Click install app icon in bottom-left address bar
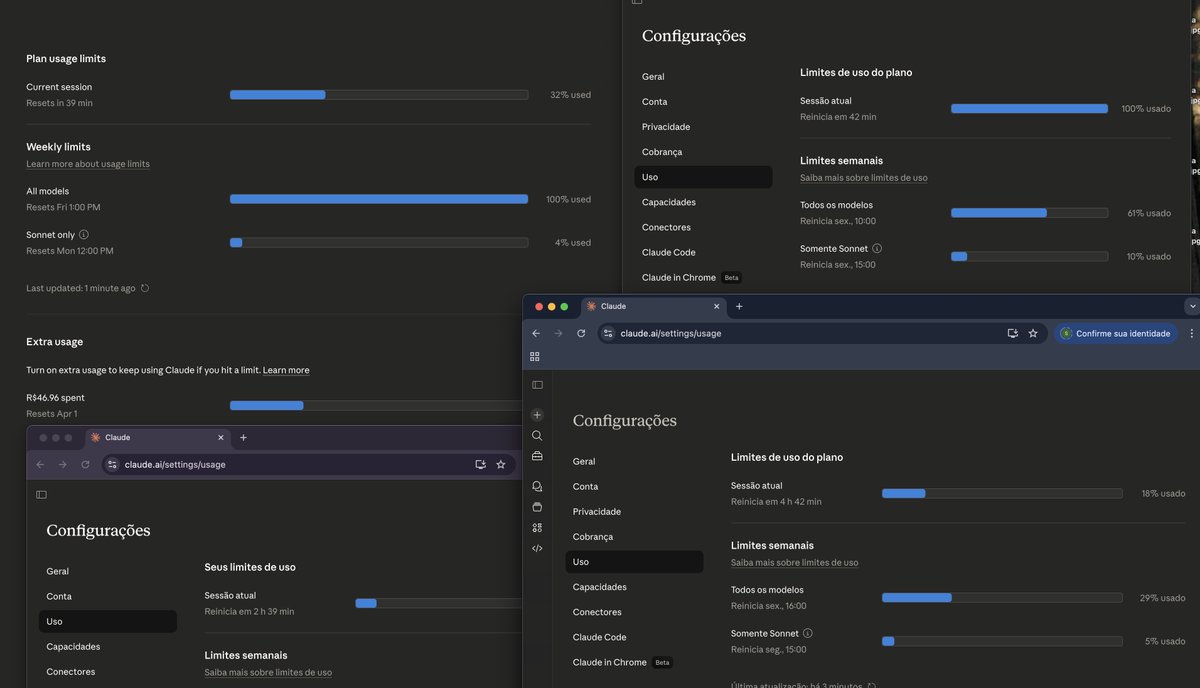 481,464
